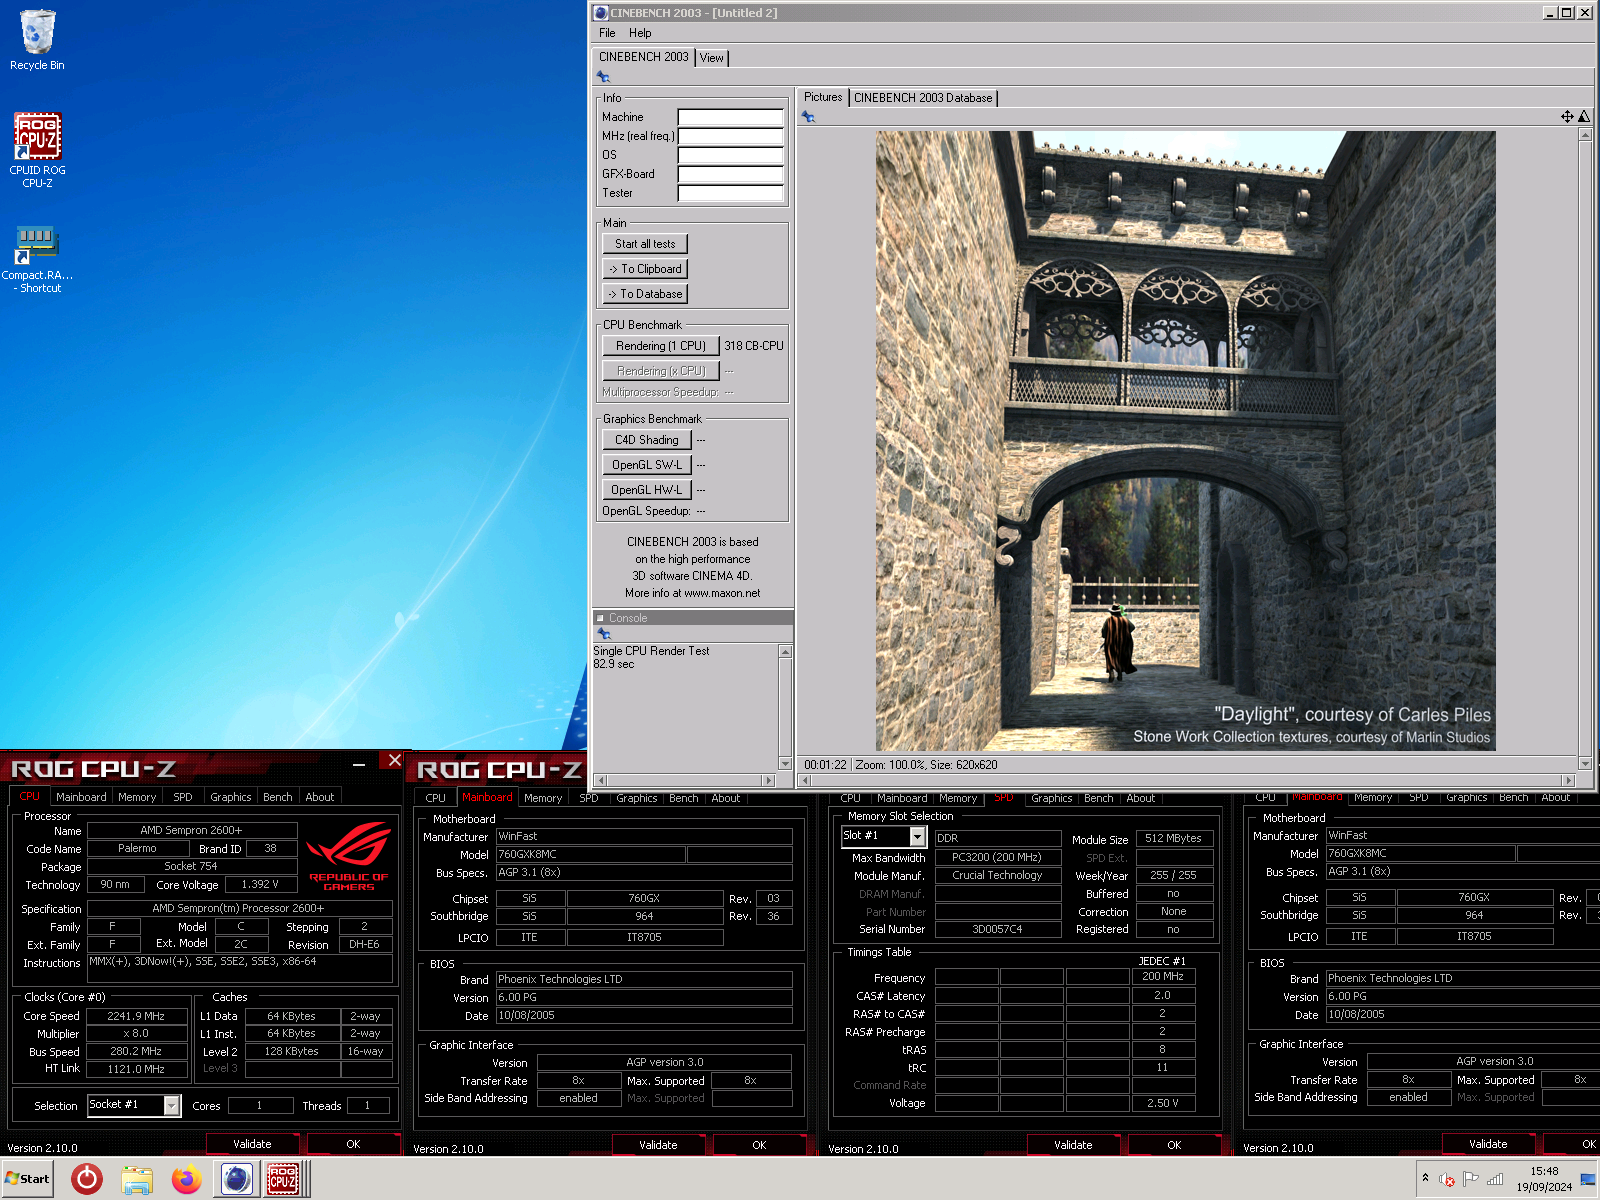Click Validate in leftmost CPU-Z window

coord(252,1144)
